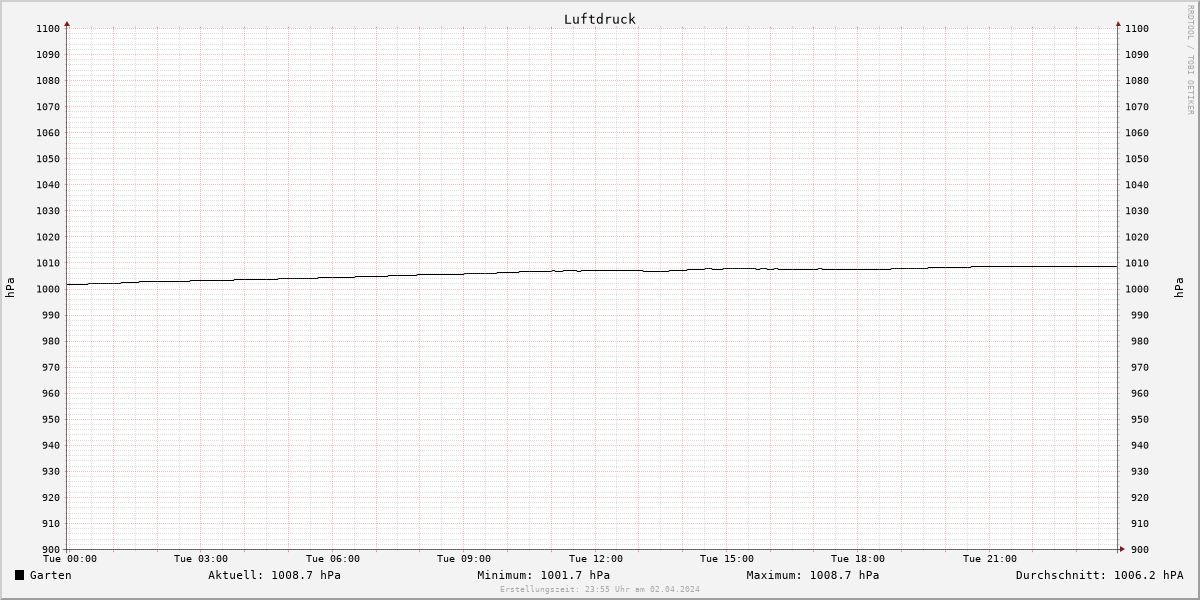Select the Garten legend label
The image size is (1200, 600).
pos(50,575)
